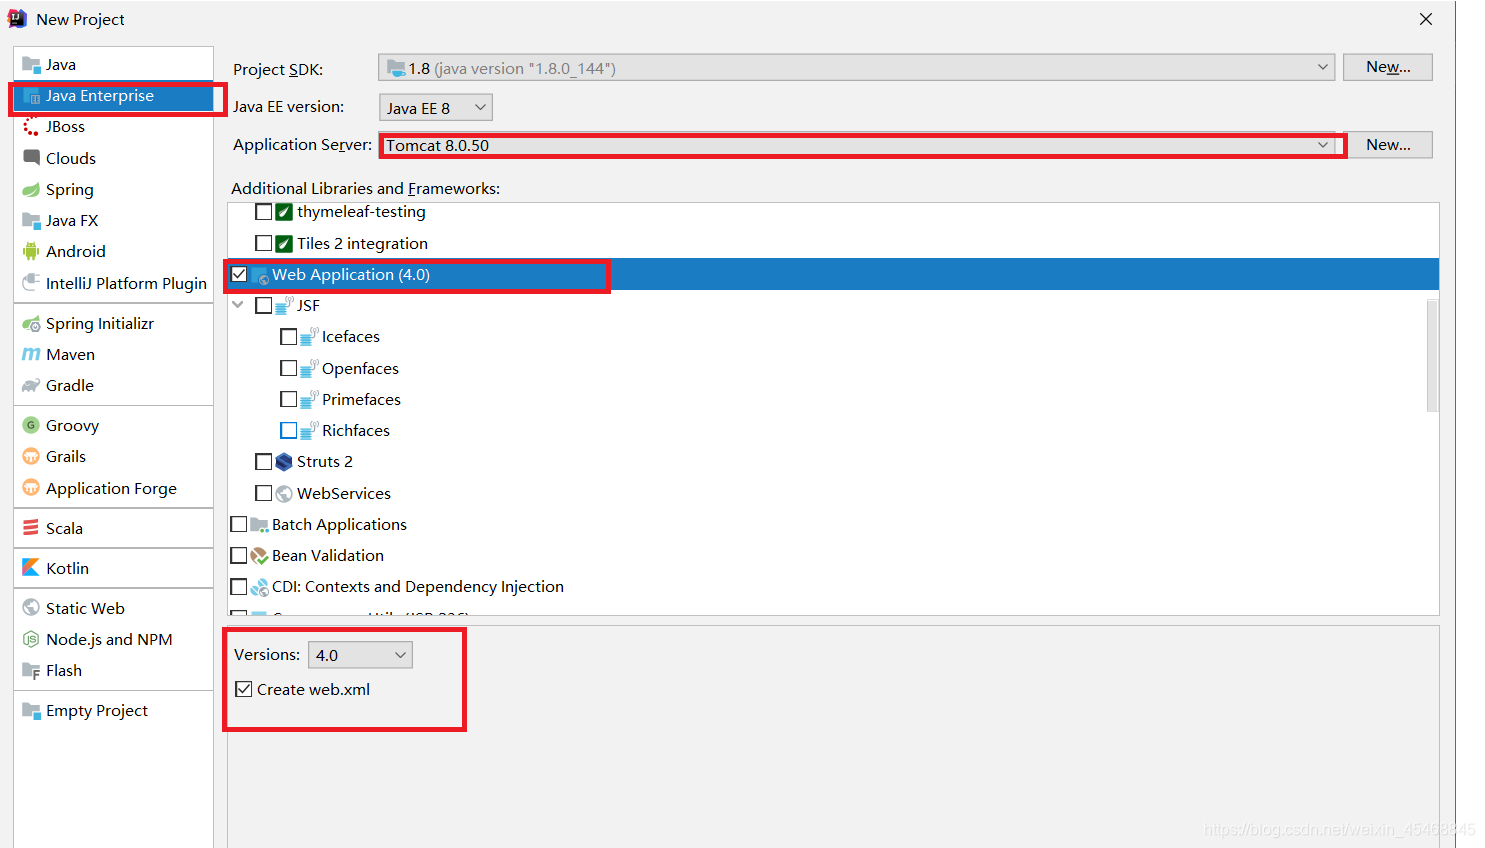Select Java Enterprise in the project list
Image resolution: width=1485 pixels, height=848 pixels.
pyautogui.click(x=113, y=96)
